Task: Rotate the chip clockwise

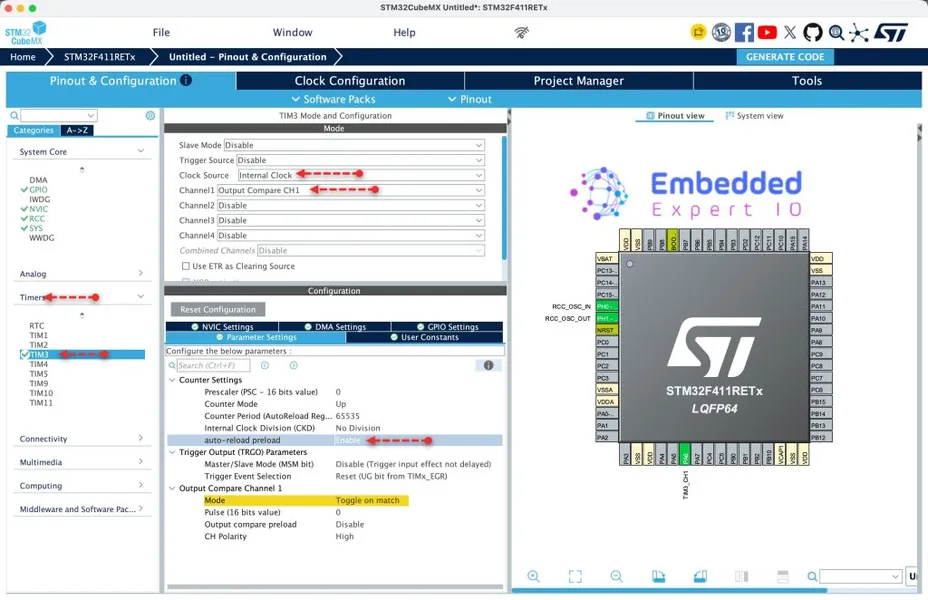Action: click(x=658, y=576)
